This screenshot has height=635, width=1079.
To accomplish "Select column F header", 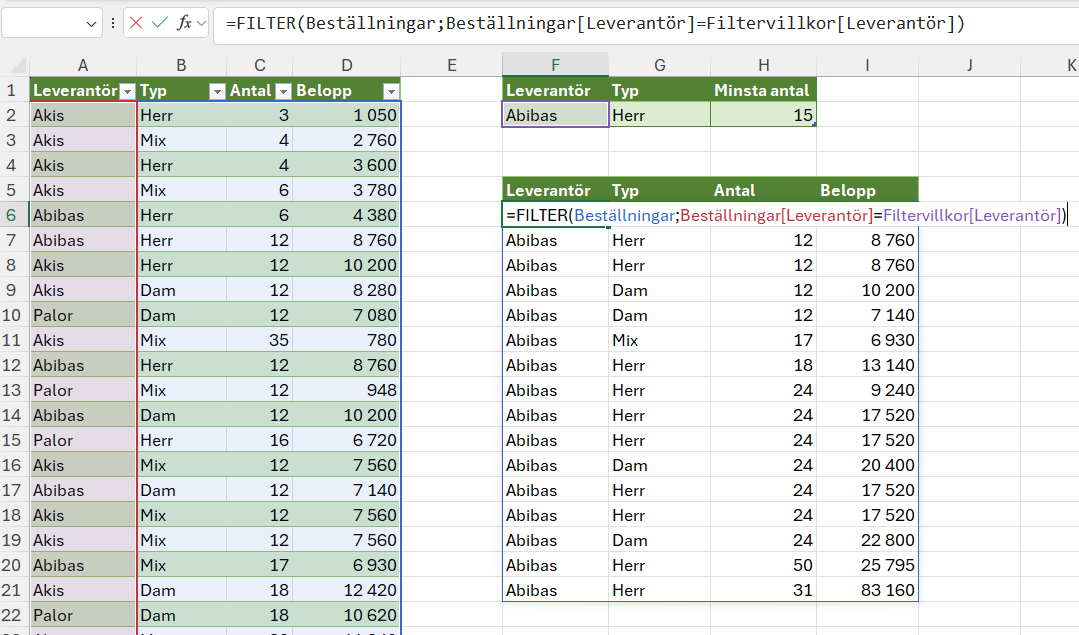I will click(555, 65).
